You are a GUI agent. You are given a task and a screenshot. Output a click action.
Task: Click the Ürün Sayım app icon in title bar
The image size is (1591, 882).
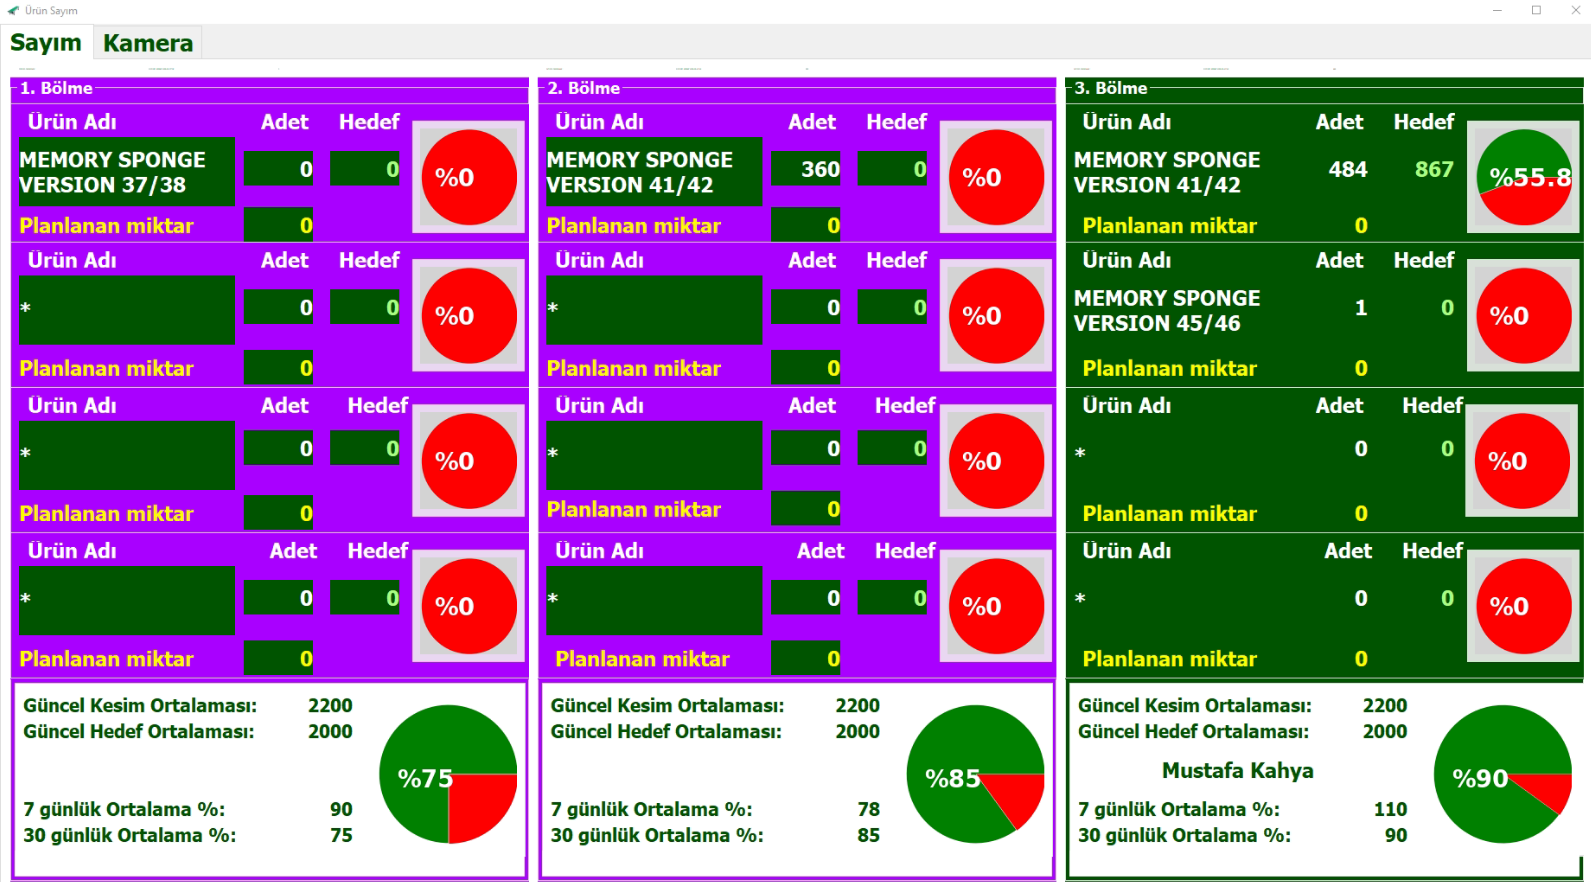13,10
